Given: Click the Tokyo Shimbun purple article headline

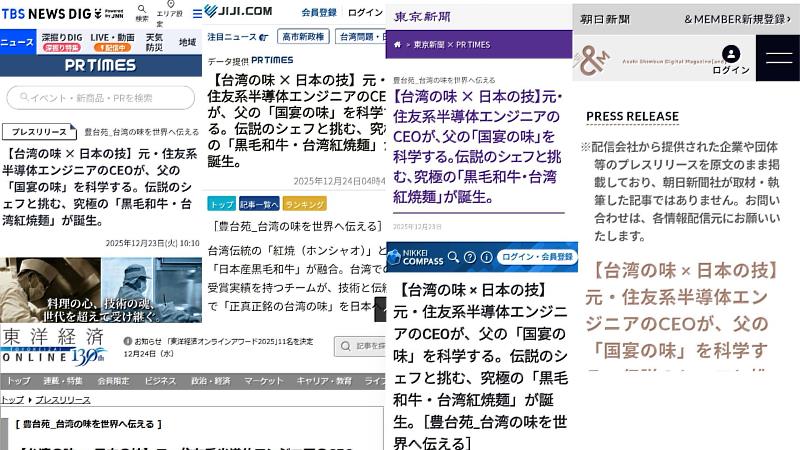Looking at the screenshot, I should point(478,146).
